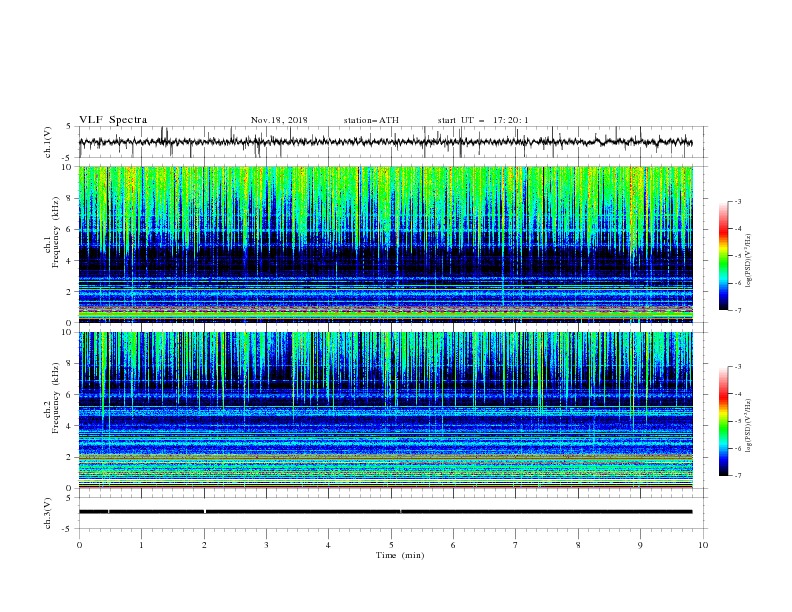Click the ch.1(V) waveform trace panel
The height and width of the screenshot is (612, 792).
point(393,142)
